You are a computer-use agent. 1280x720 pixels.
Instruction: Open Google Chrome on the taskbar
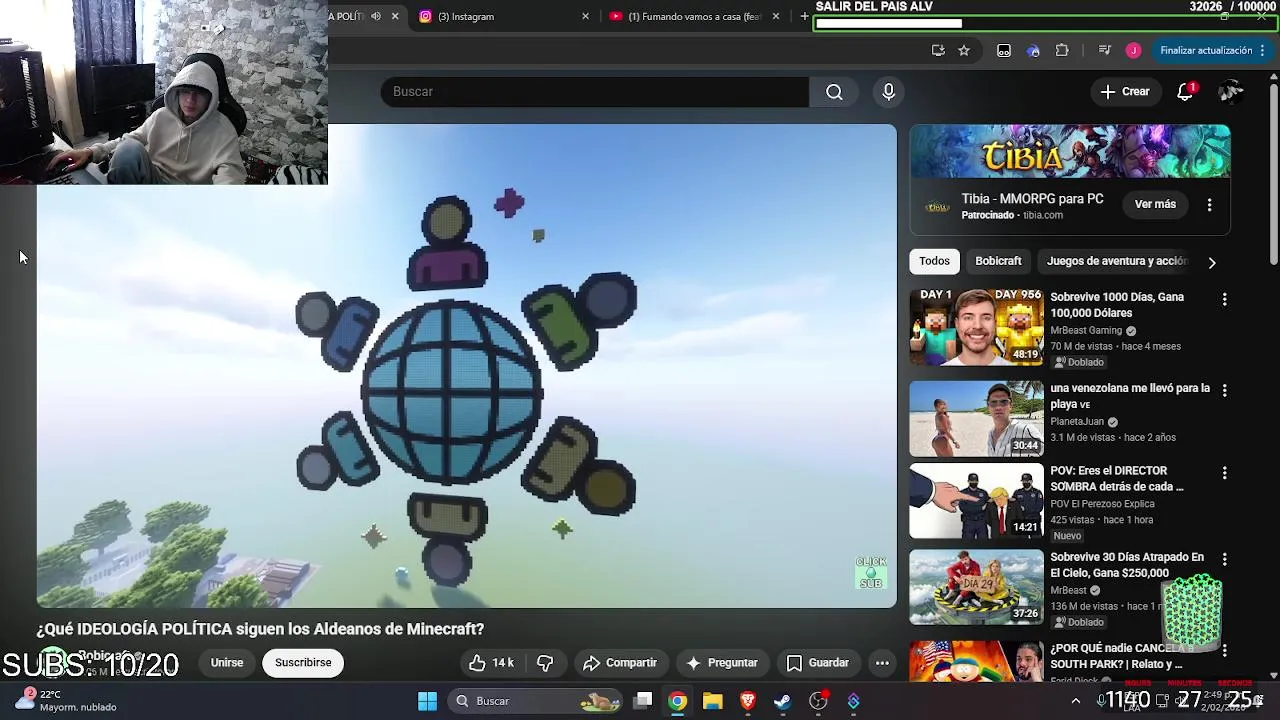pyautogui.click(x=678, y=701)
